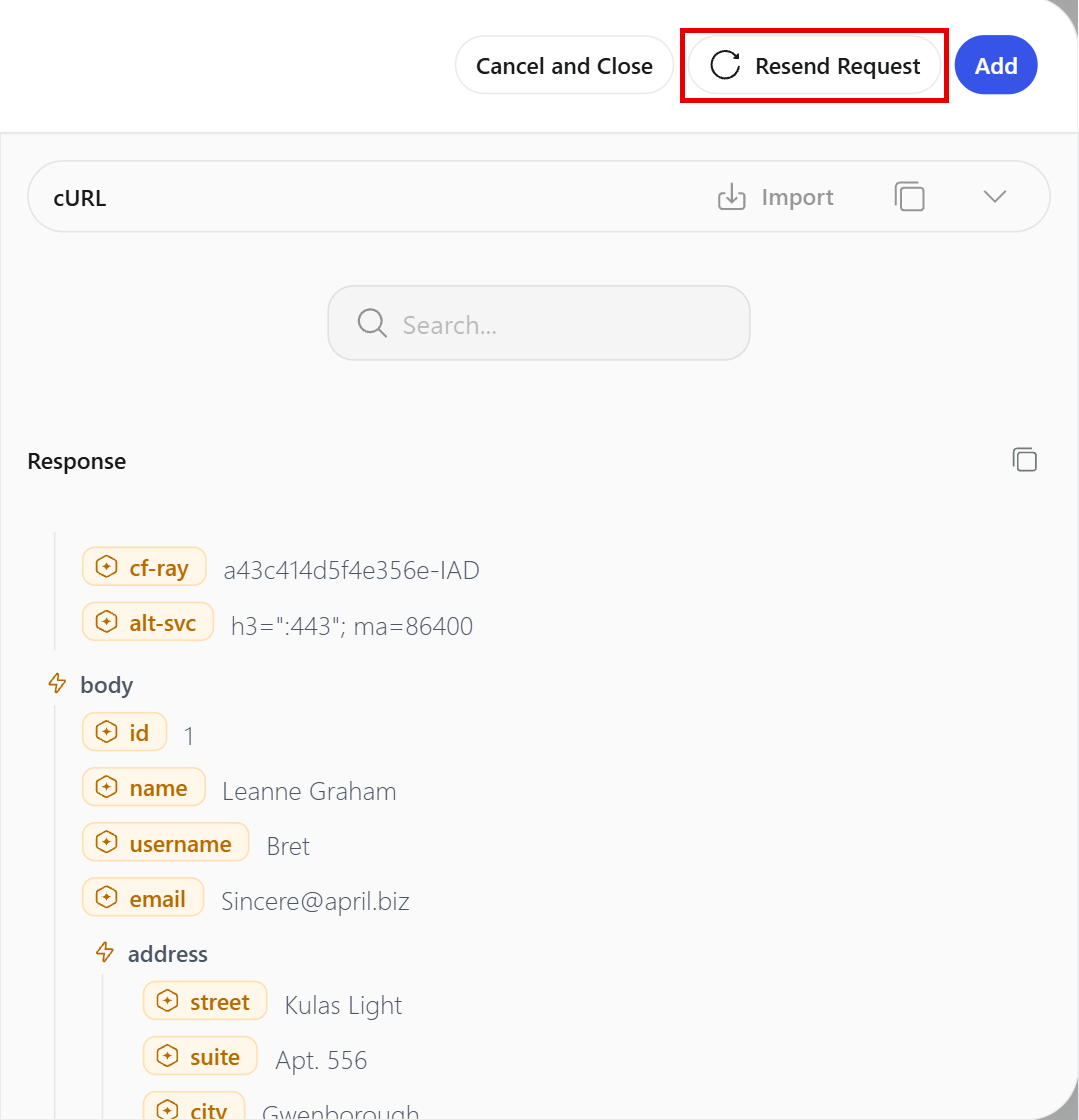The width and height of the screenshot is (1079, 1120).
Task: Select the email variable pill
Action: tap(143, 897)
